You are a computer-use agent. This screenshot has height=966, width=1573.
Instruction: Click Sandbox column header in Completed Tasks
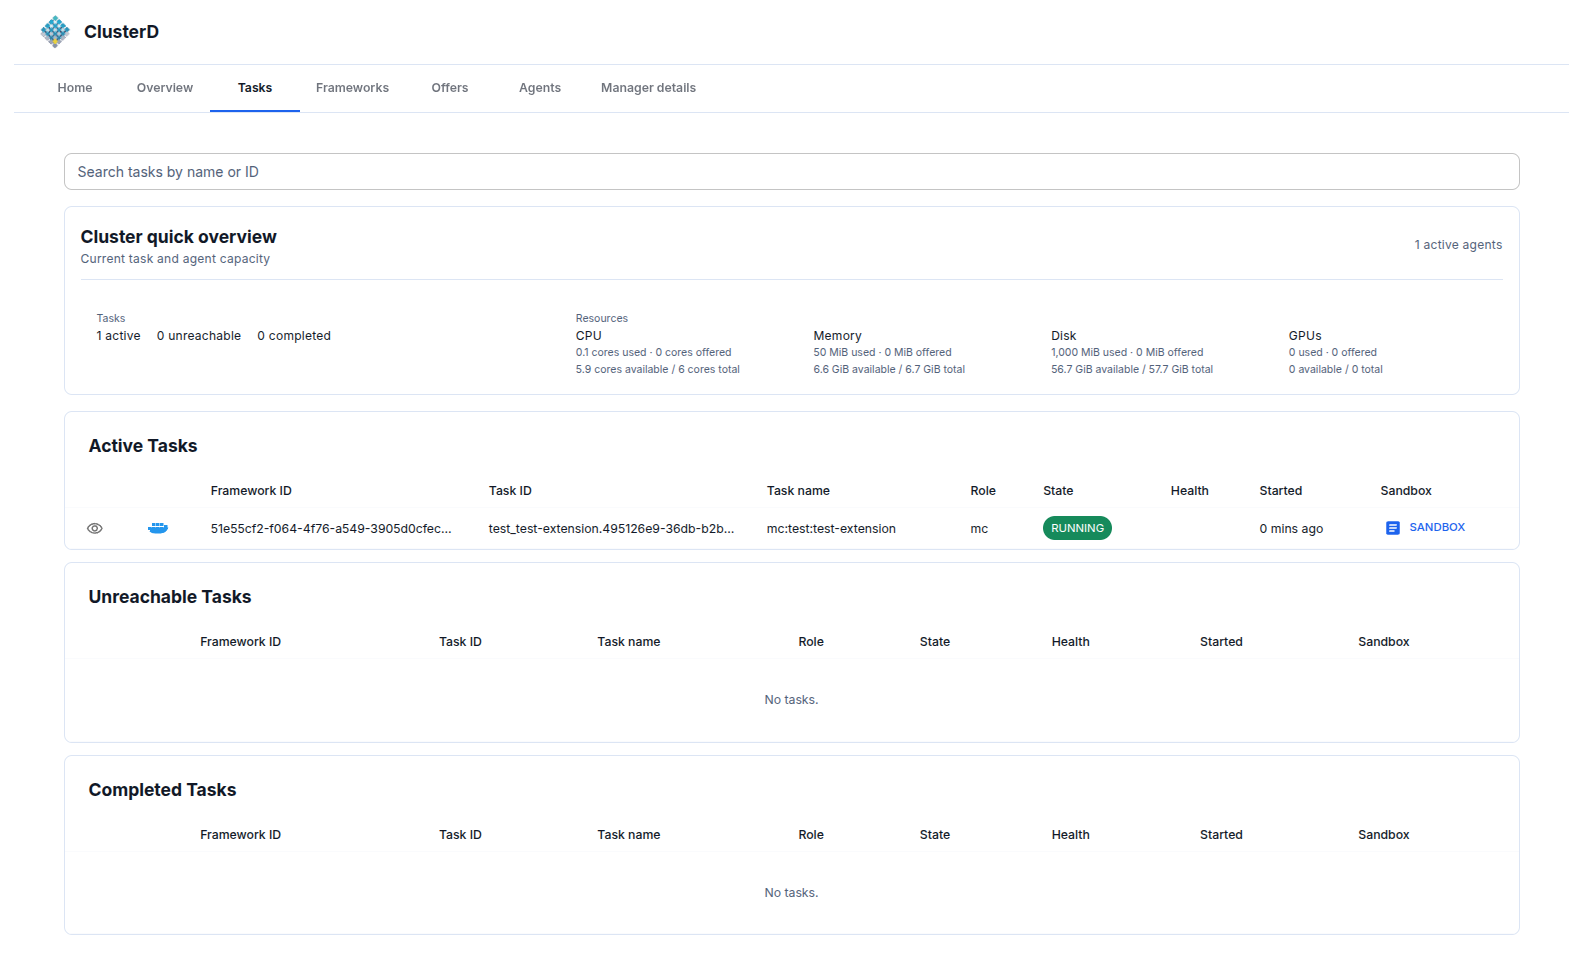pyautogui.click(x=1383, y=835)
